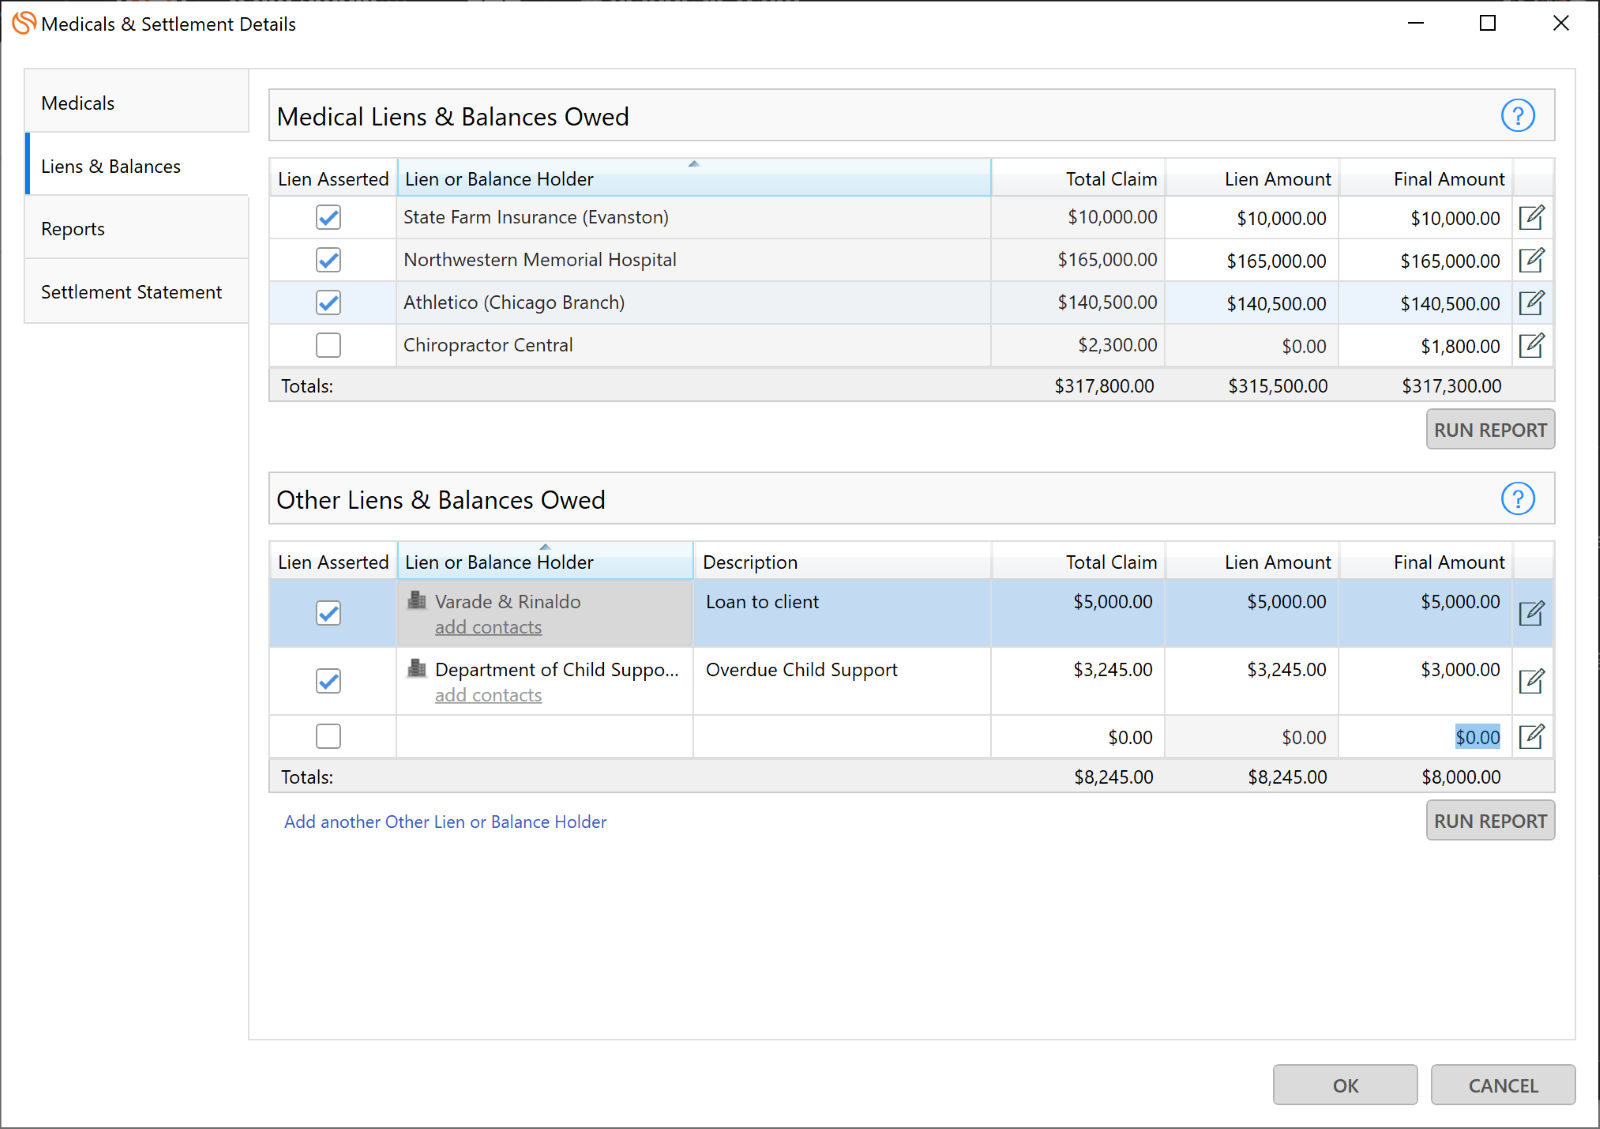1600x1129 pixels.
Task: Click add contacts under Varade & Rinaldo
Action: (488, 627)
